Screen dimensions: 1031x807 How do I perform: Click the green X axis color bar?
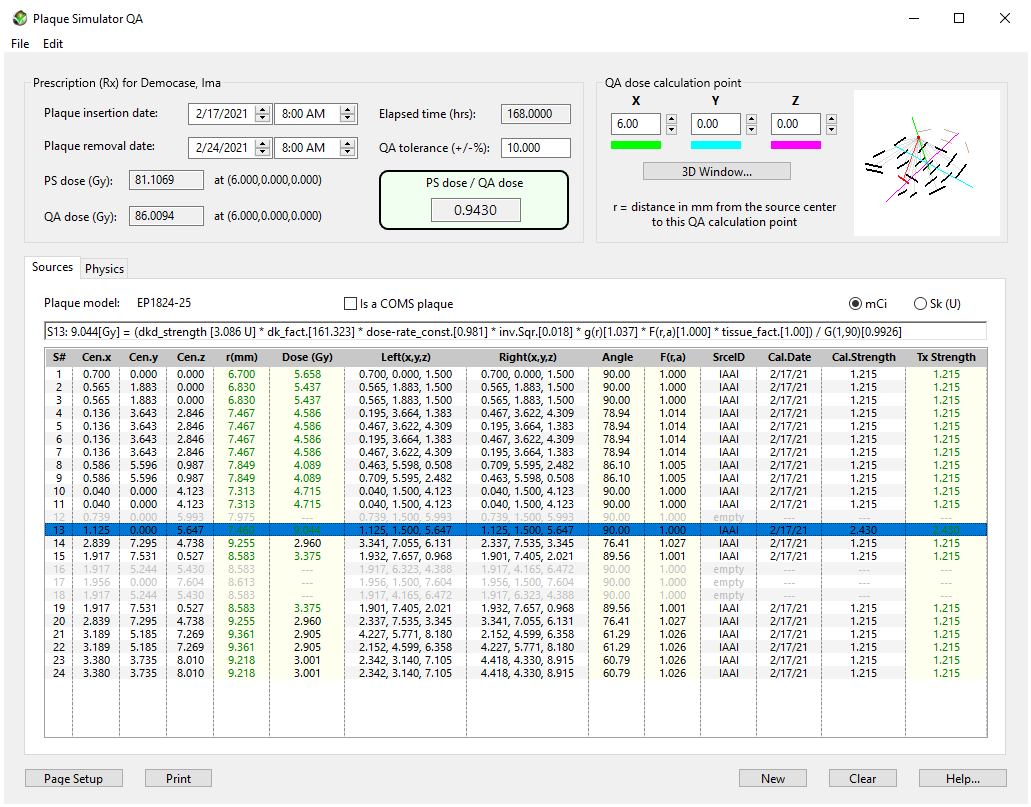pos(636,145)
